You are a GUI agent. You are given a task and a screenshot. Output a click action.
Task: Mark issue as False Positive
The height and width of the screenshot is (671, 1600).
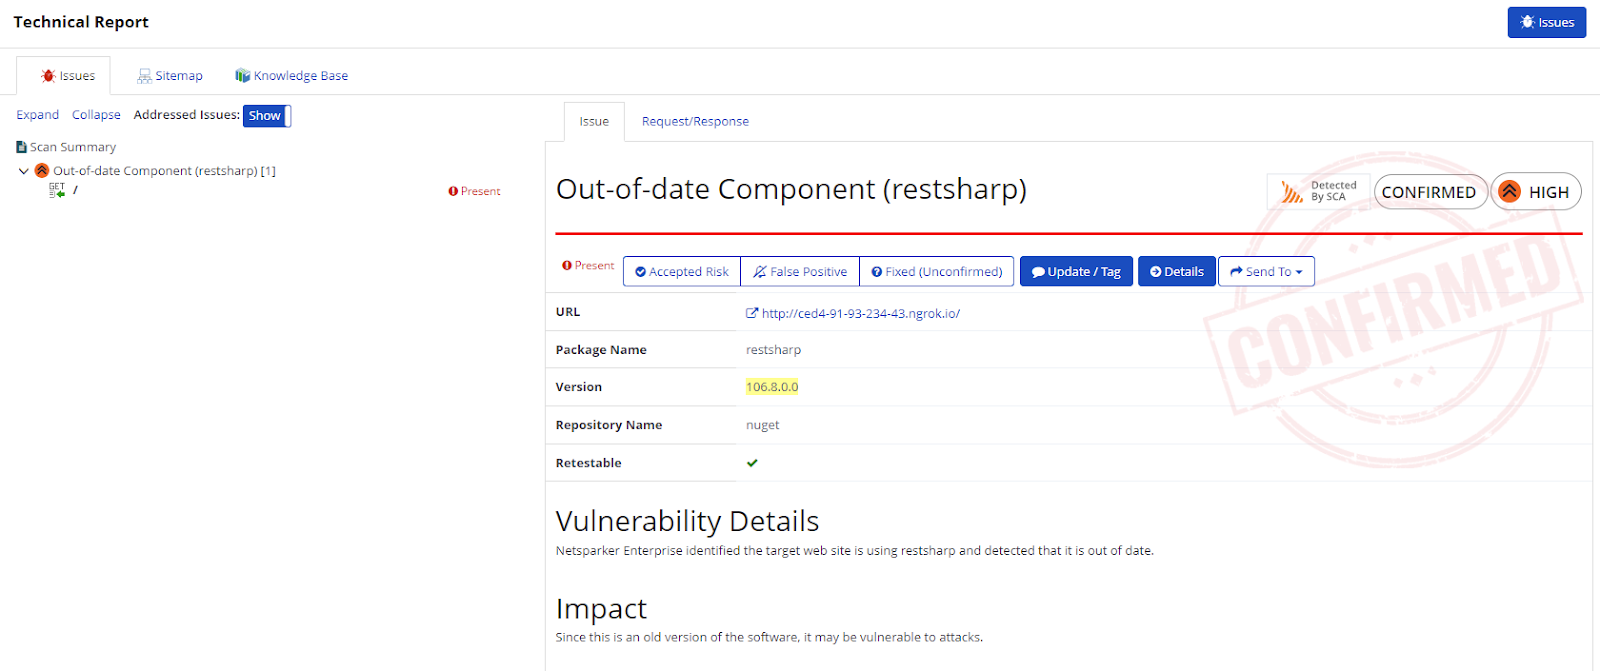tap(800, 272)
